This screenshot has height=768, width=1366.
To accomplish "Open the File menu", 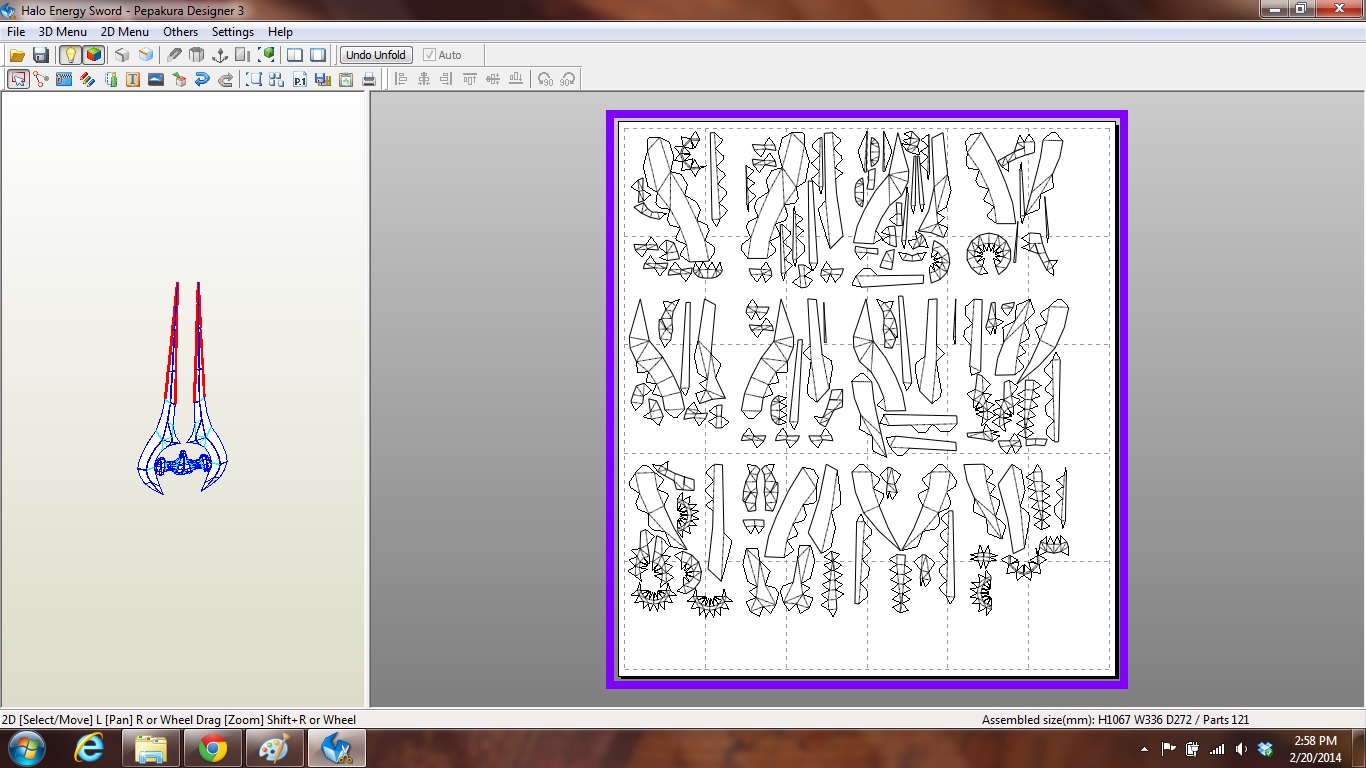I will [16, 32].
